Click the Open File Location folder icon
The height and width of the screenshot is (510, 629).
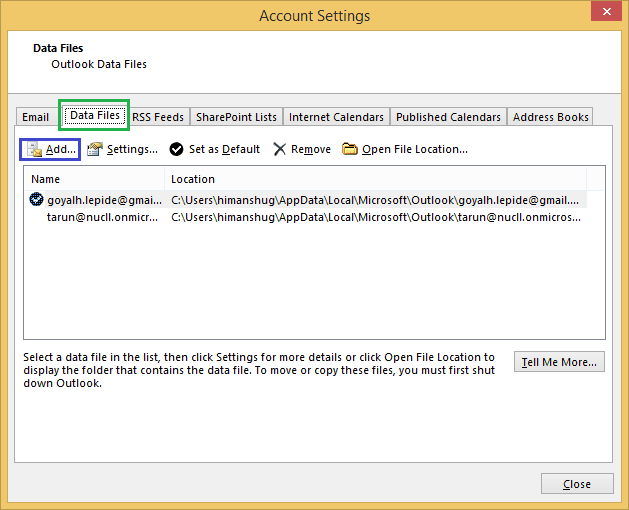click(350, 149)
